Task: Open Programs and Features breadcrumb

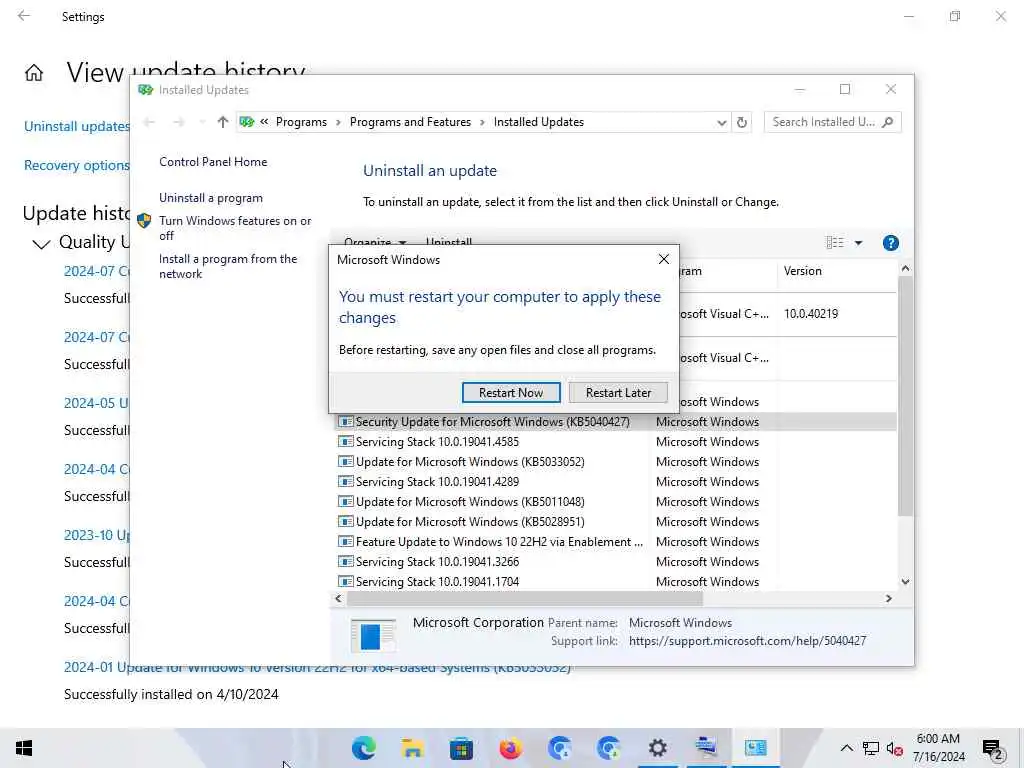Action: coord(410,122)
